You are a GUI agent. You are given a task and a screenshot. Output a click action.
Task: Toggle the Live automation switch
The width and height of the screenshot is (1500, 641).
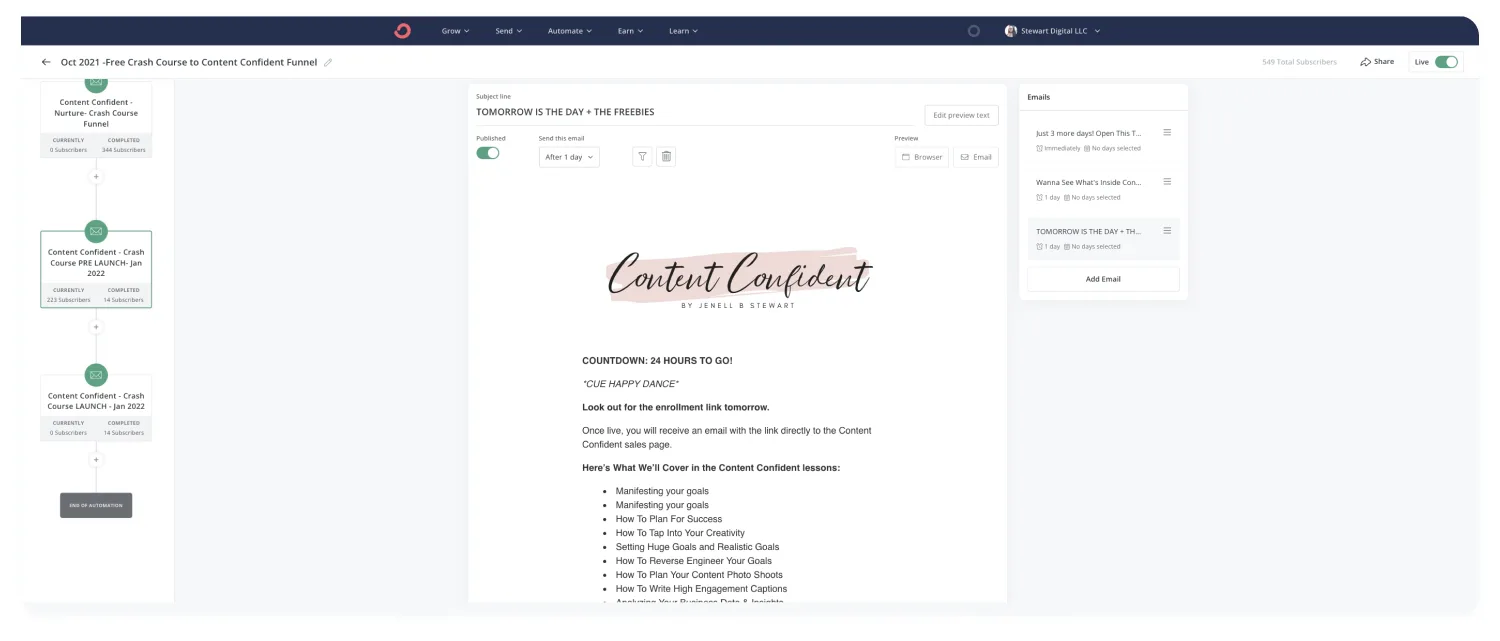pyautogui.click(x=1445, y=62)
